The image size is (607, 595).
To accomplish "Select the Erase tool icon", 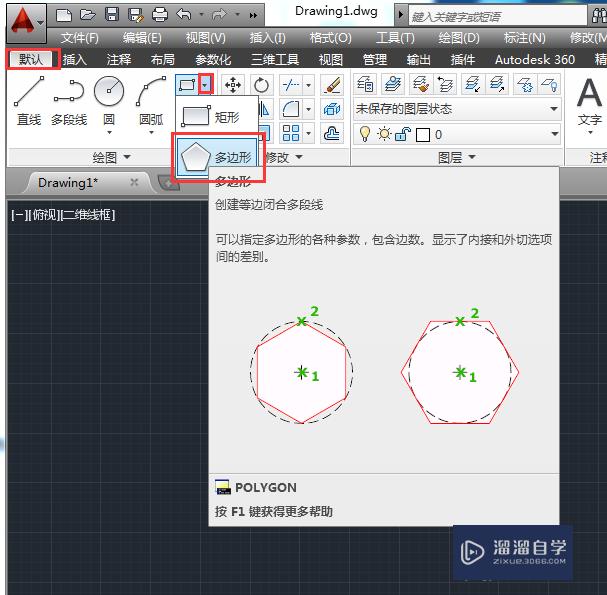I will tap(332, 85).
